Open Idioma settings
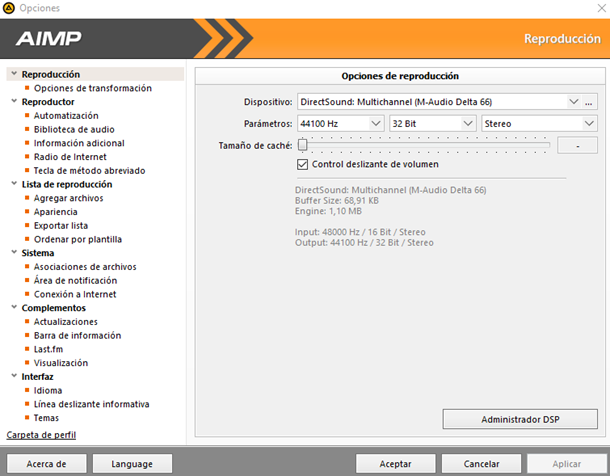The height and width of the screenshot is (476, 610). pos(48,390)
